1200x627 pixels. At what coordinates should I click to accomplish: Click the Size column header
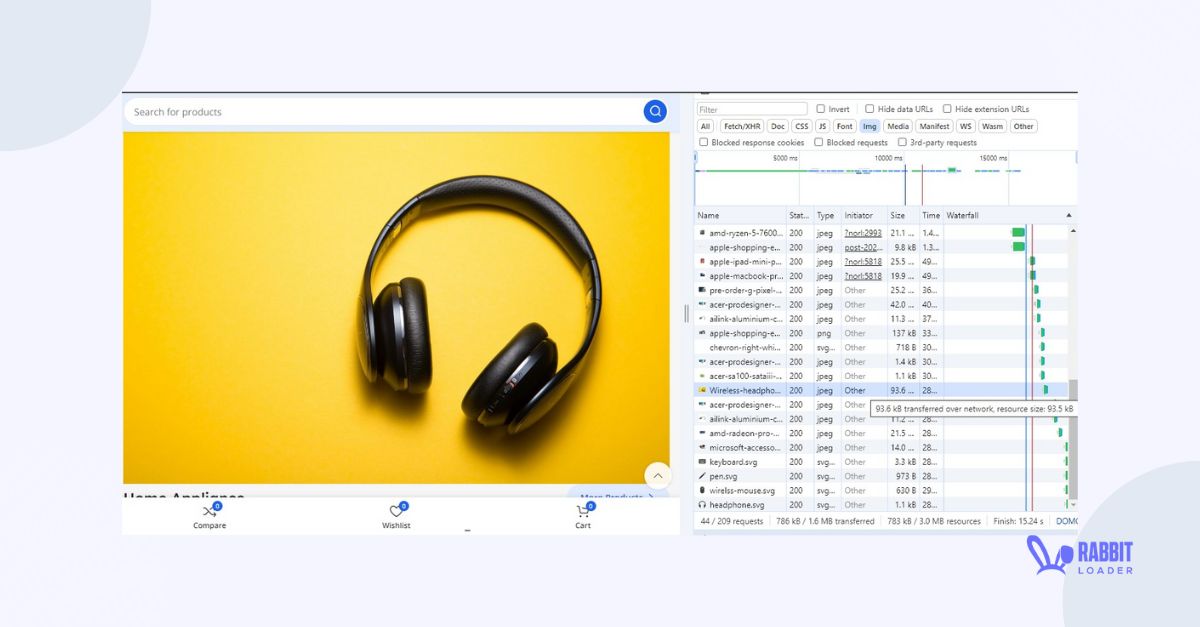(898, 215)
